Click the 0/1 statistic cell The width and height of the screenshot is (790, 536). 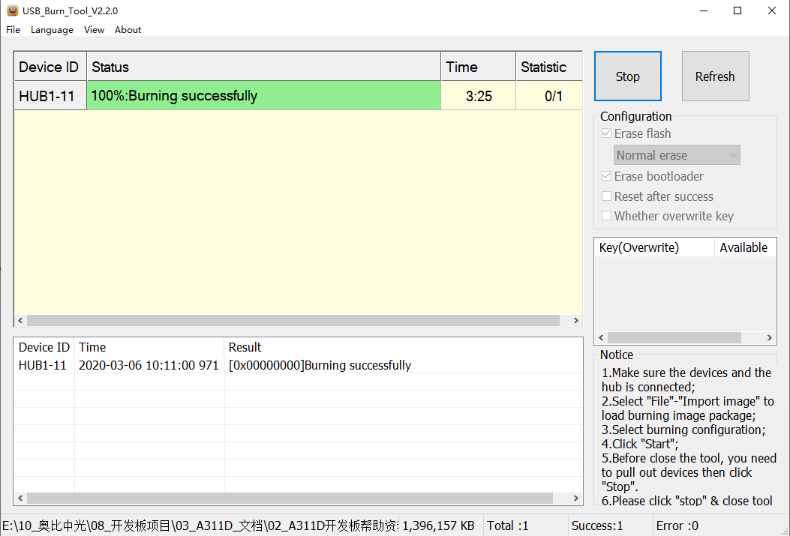(549, 96)
